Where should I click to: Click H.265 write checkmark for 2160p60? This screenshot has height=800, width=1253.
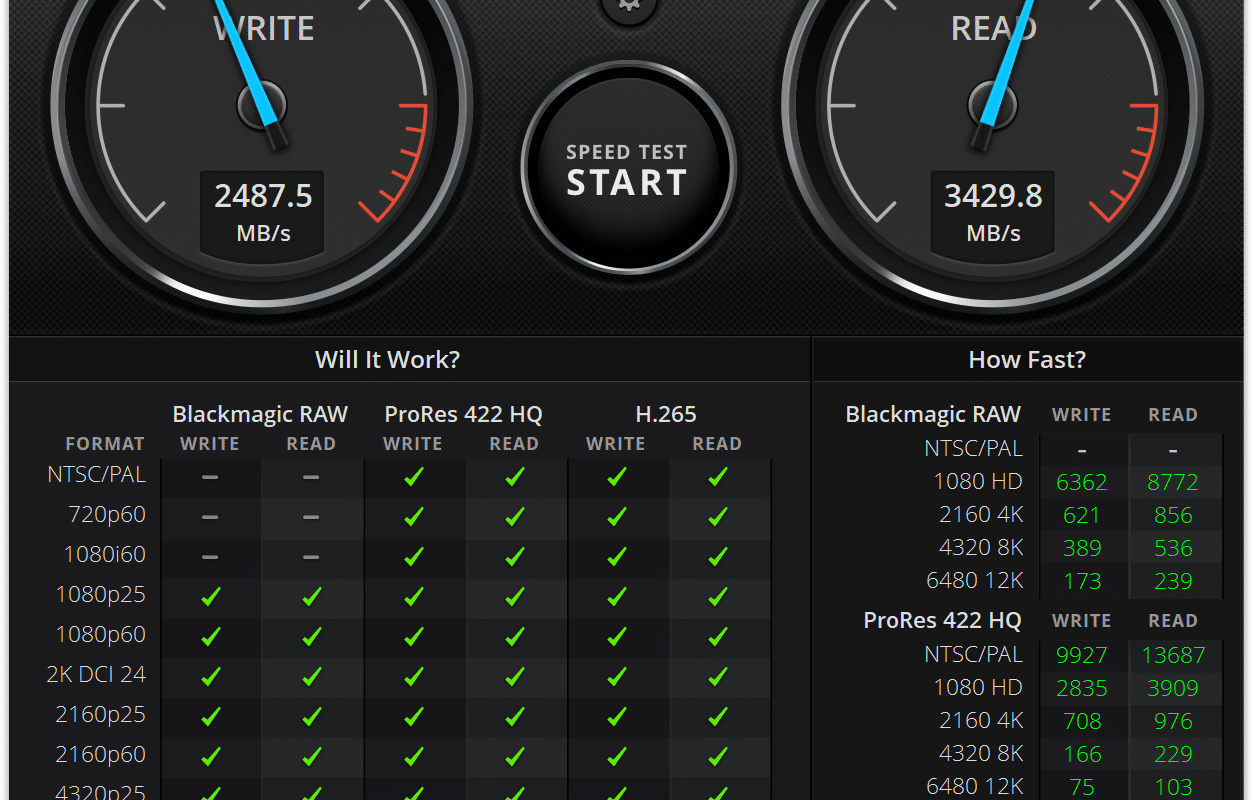tap(616, 757)
